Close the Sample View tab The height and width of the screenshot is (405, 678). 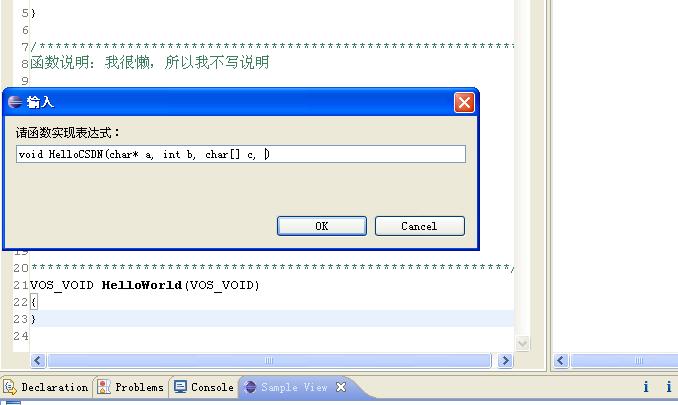341,387
